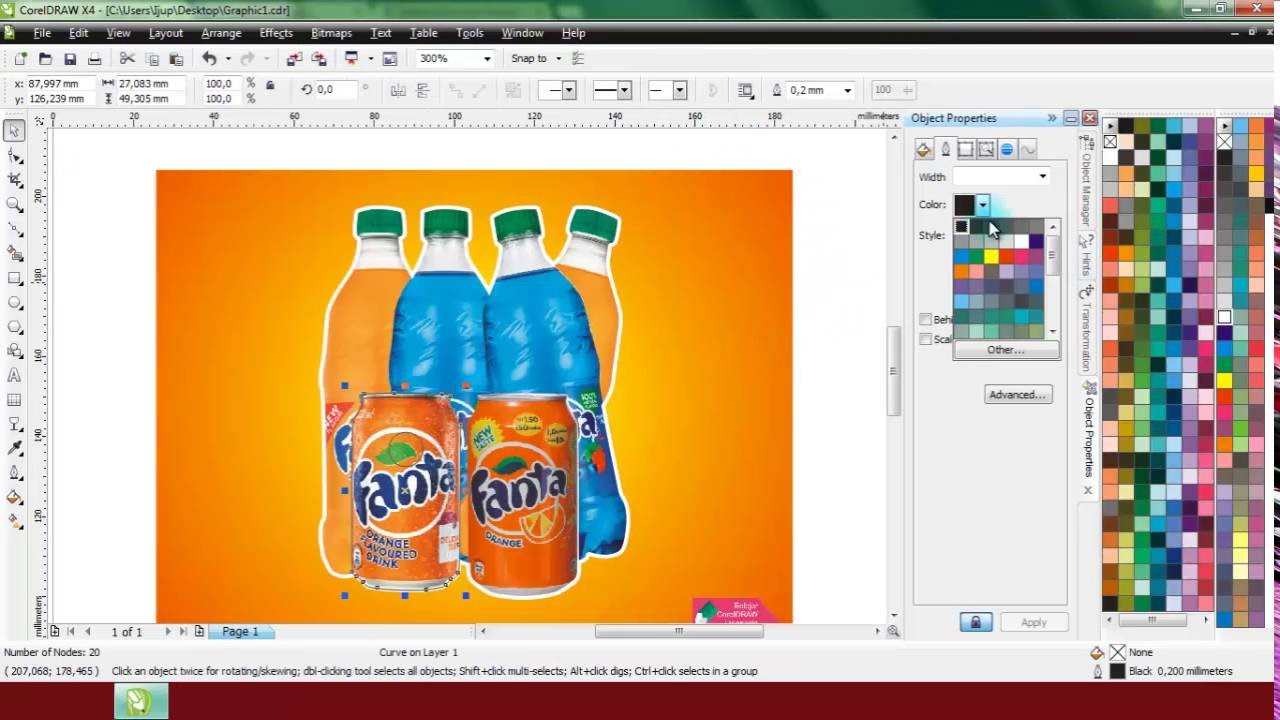Click the Windows taskbar application icon
Viewport: 1280px width, 720px height.
pos(141,701)
